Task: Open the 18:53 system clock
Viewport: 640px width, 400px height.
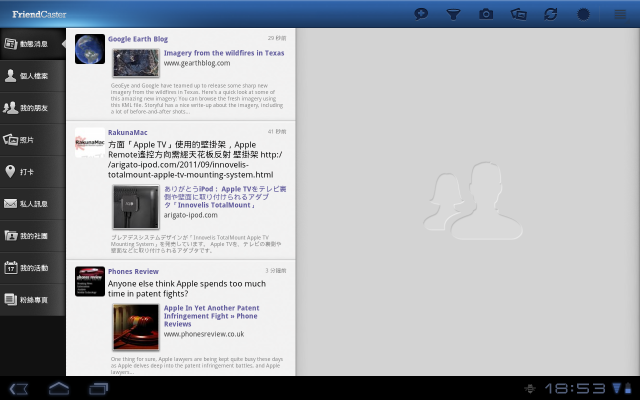Action: click(x=575, y=389)
